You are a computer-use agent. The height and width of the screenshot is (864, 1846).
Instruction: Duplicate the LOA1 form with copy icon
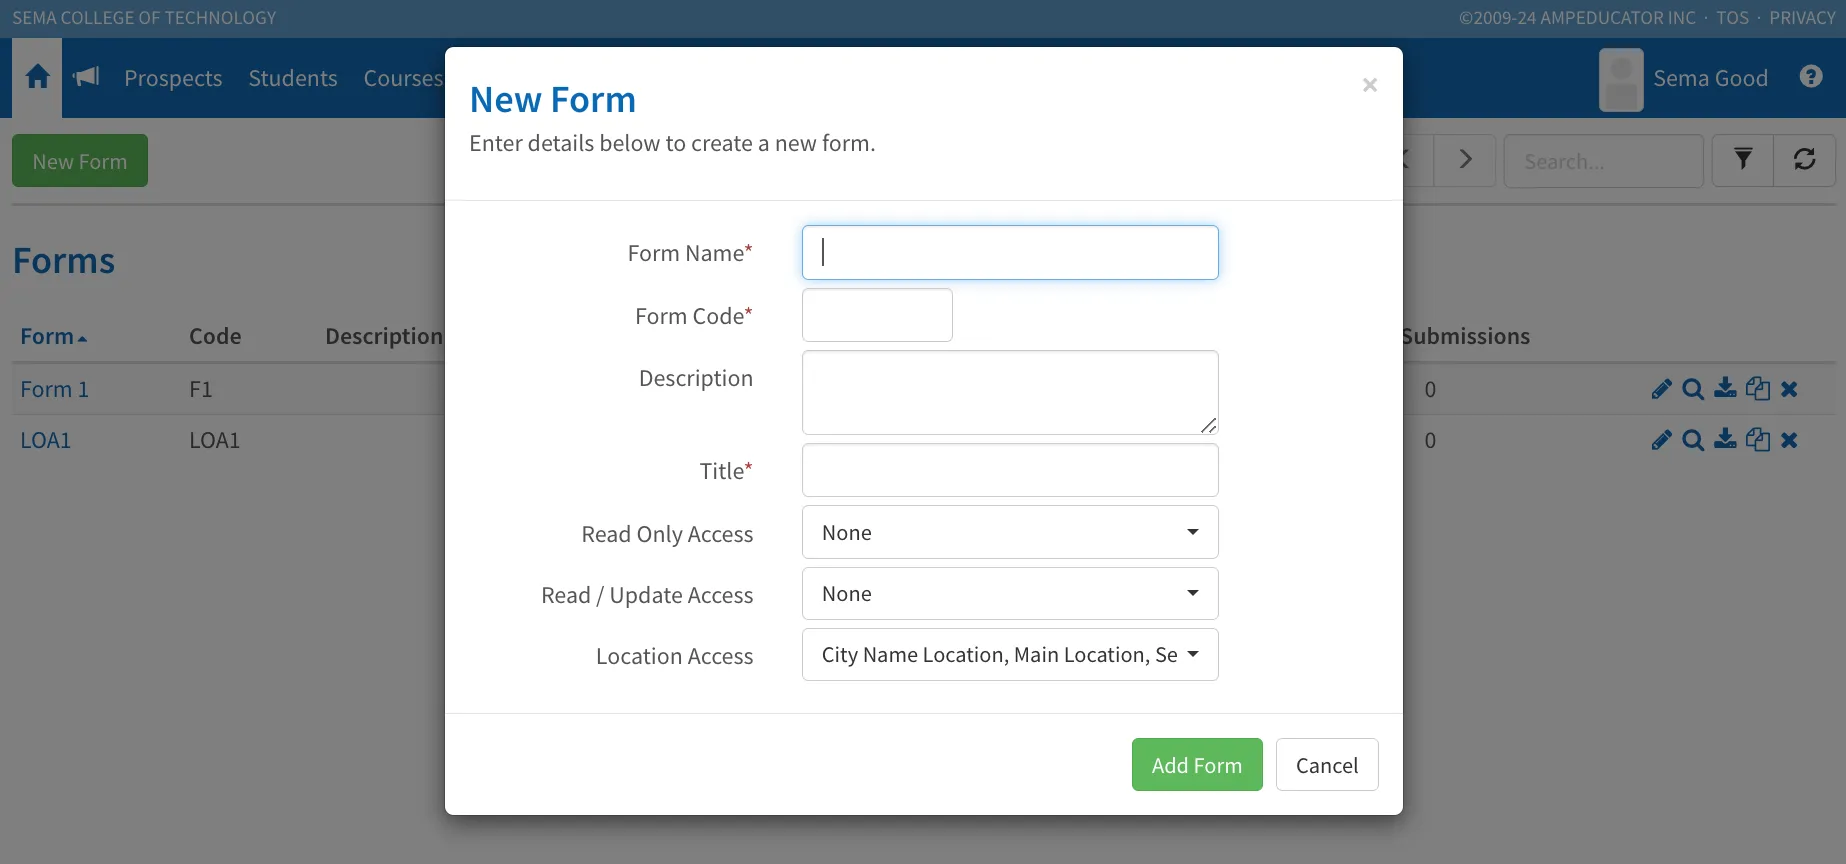[x=1758, y=439]
